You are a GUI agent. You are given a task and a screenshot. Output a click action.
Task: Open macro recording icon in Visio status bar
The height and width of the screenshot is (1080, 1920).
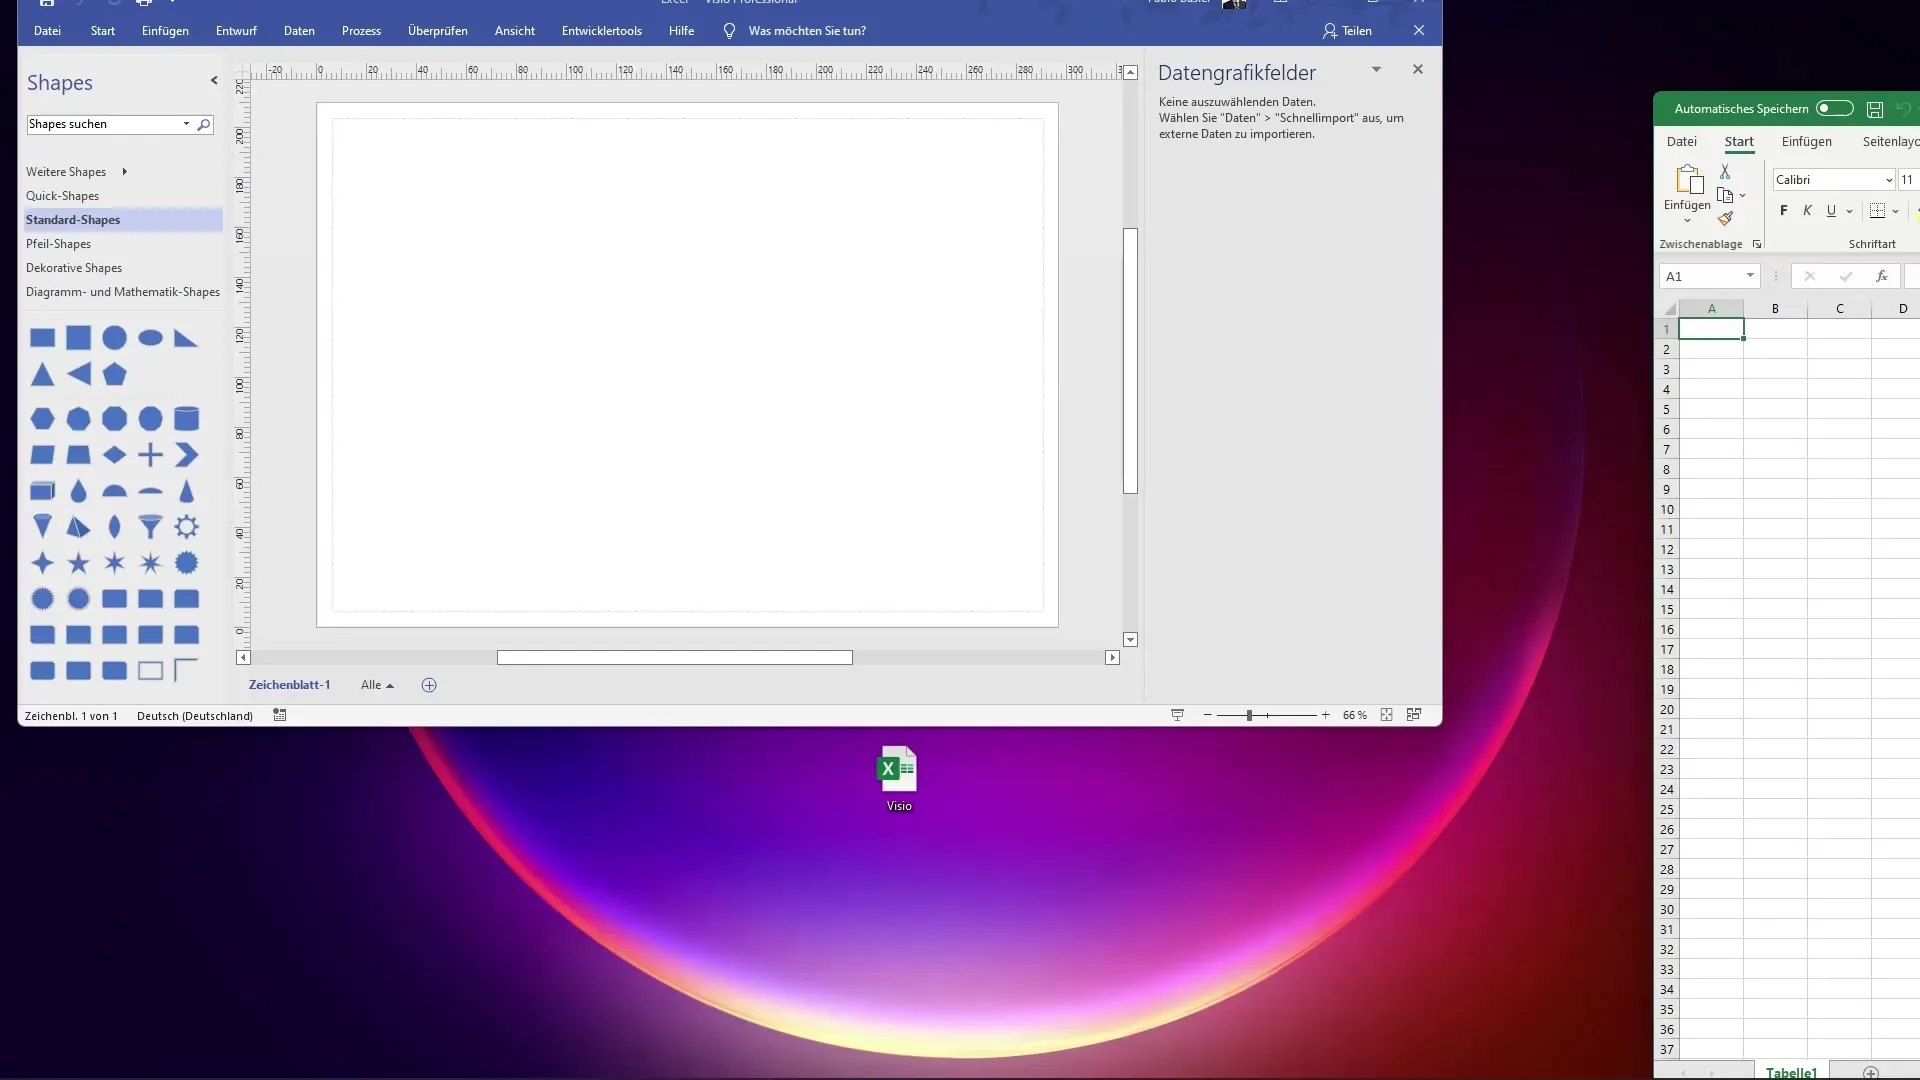point(280,715)
